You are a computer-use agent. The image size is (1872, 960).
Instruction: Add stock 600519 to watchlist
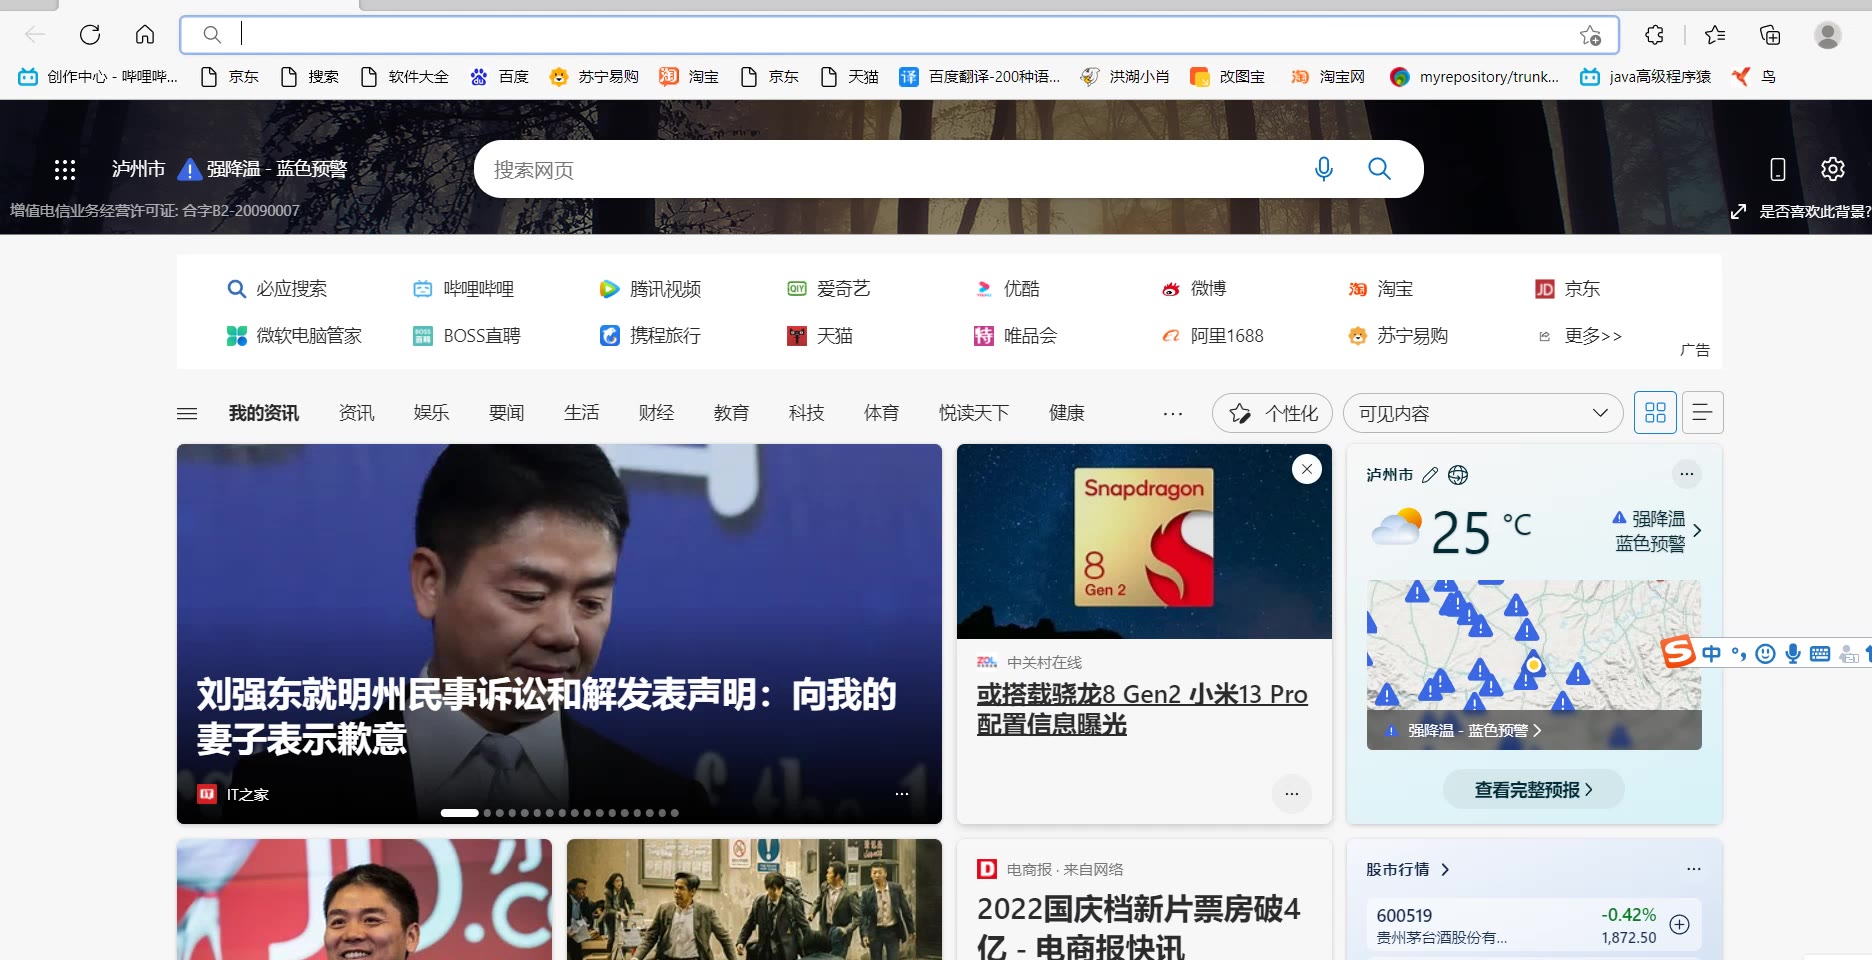tap(1680, 925)
